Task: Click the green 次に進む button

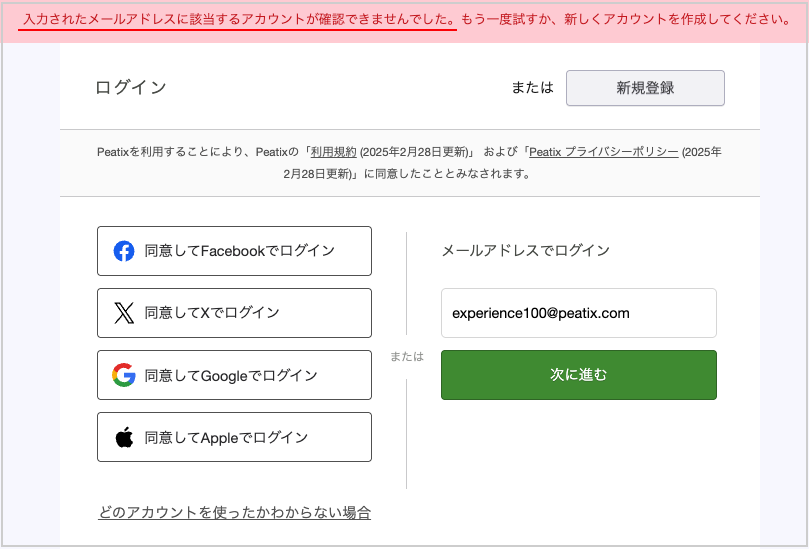Action: (x=579, y=375)
